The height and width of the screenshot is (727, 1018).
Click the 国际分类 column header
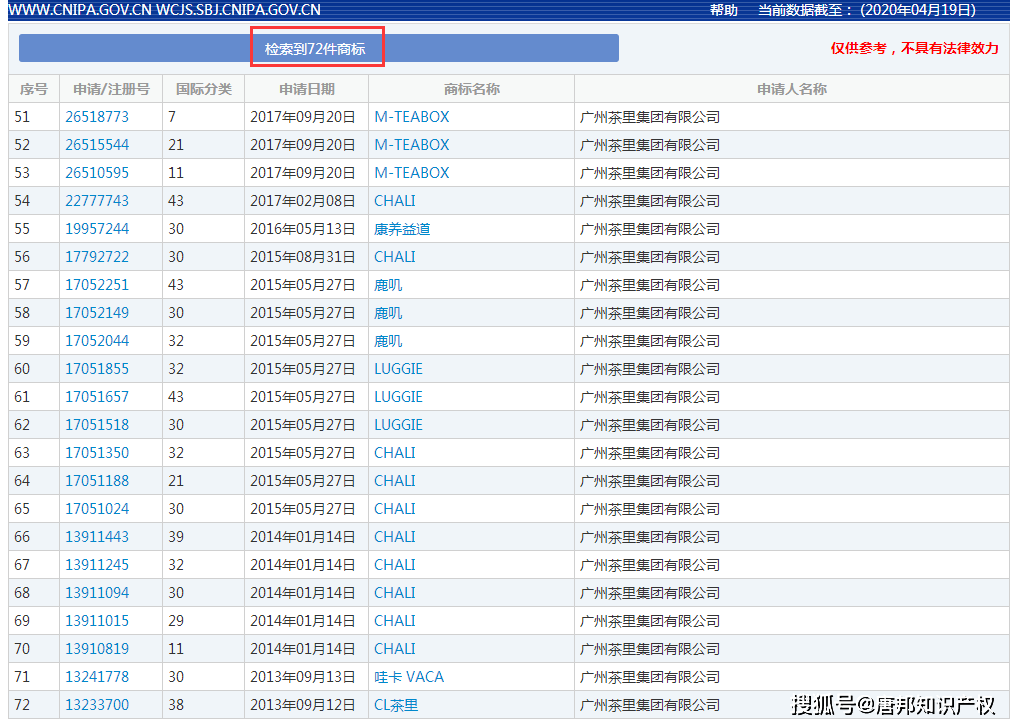203,89
